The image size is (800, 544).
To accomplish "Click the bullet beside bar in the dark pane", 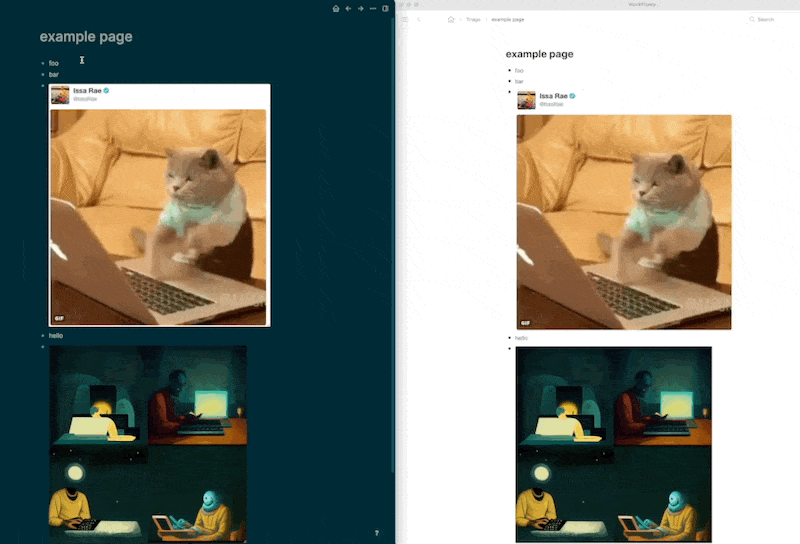I will point(42,75).
